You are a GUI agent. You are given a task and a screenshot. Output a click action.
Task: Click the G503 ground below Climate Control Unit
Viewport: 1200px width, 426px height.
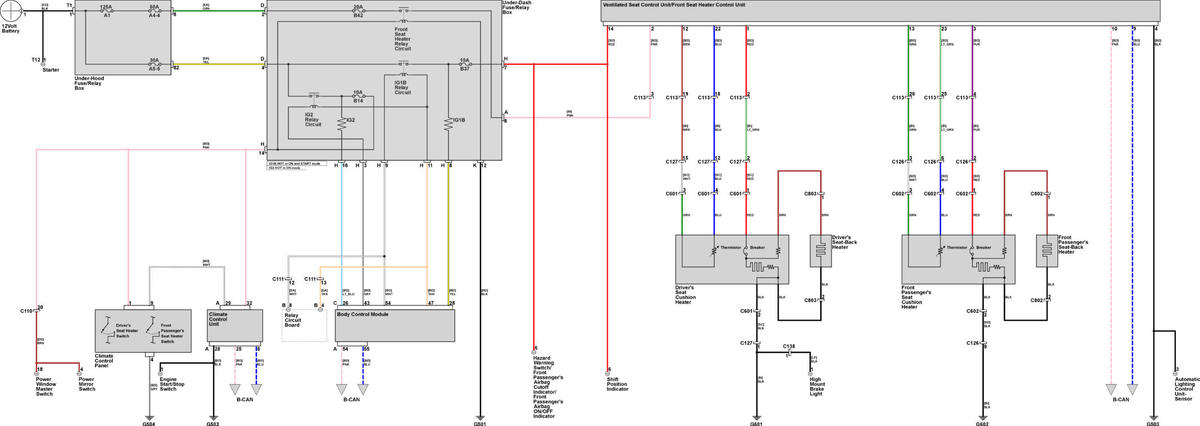(211, 420)
